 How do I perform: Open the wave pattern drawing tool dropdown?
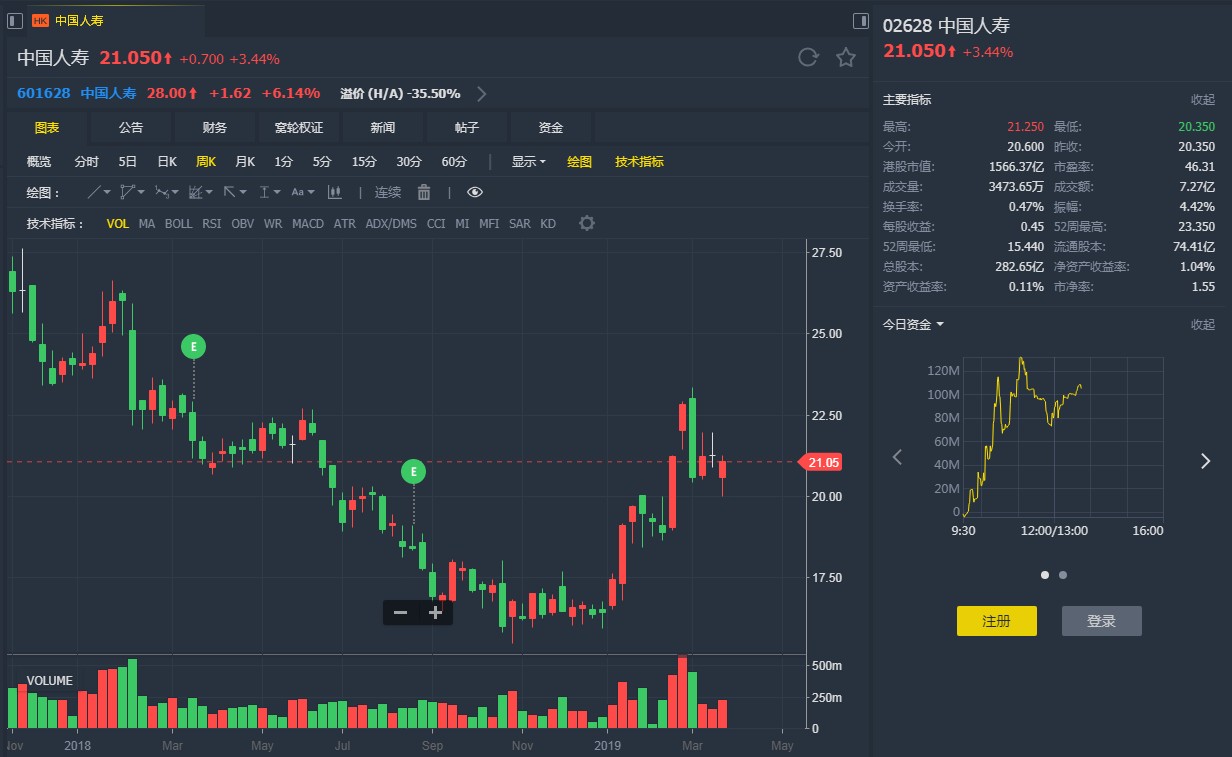pyautogui.click(x=167, y=192)
